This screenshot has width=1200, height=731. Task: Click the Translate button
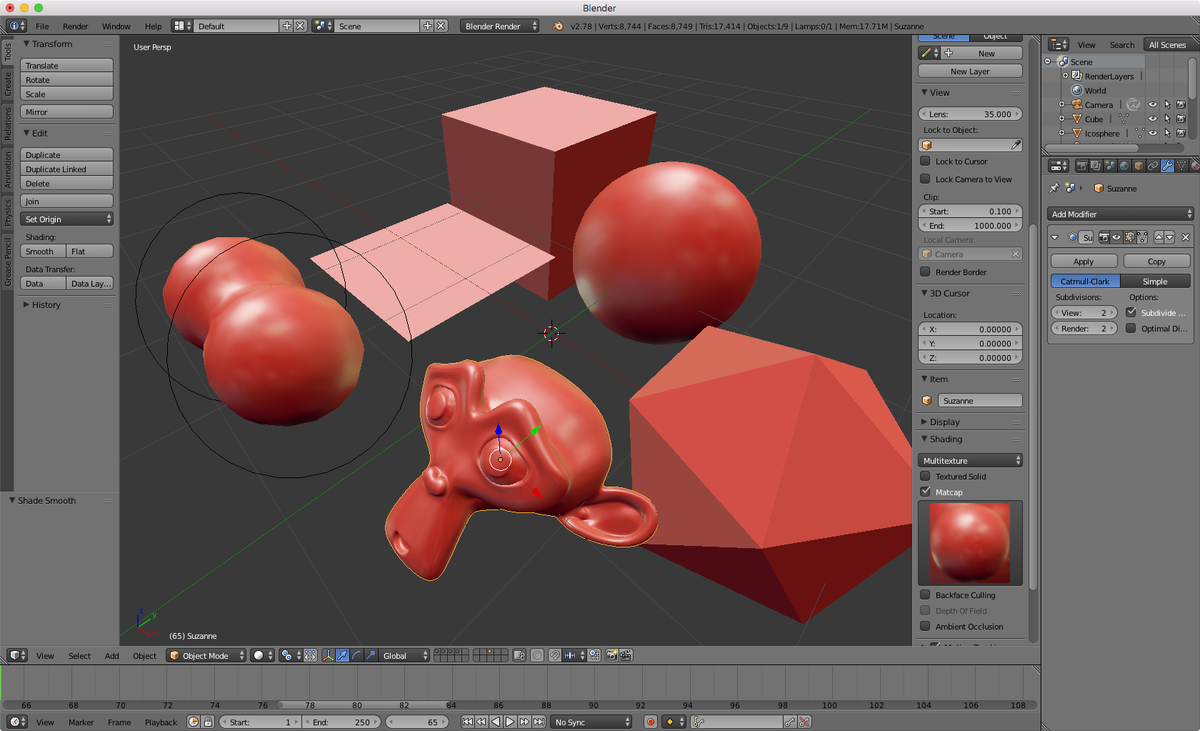tap(67, 66)
